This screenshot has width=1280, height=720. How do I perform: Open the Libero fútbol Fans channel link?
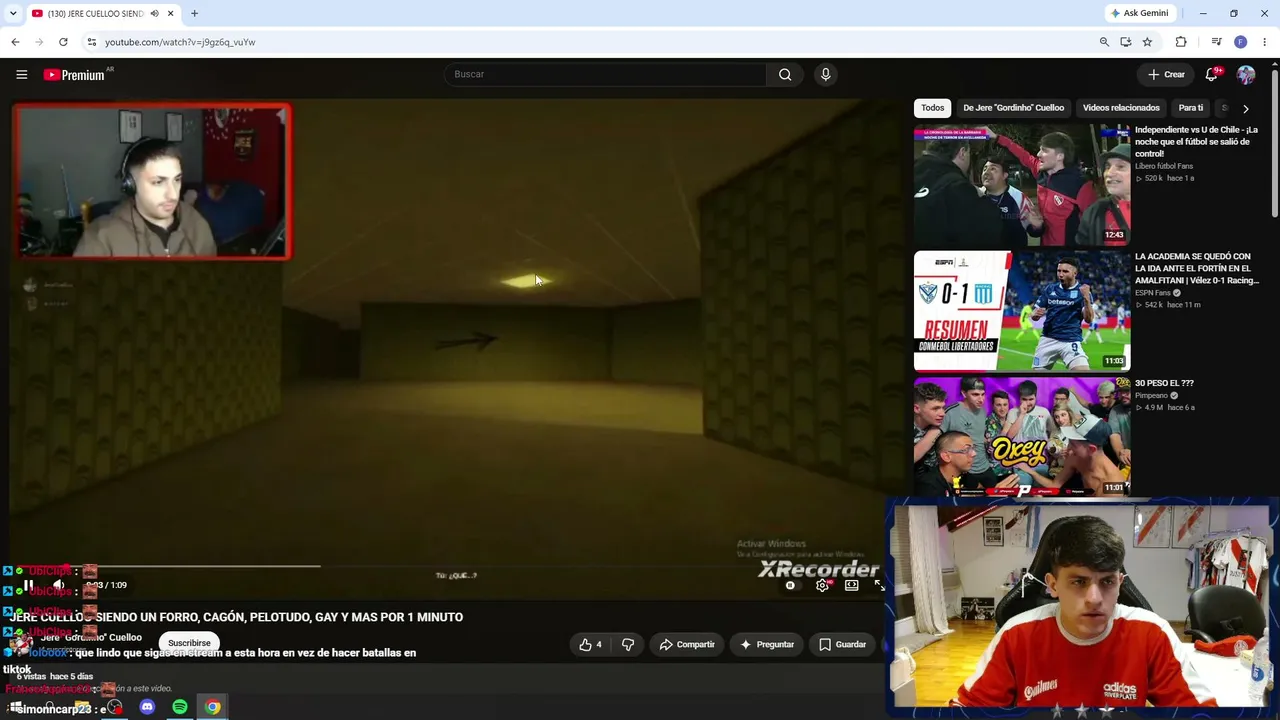pyautogui.click(x=1164, y=166)
